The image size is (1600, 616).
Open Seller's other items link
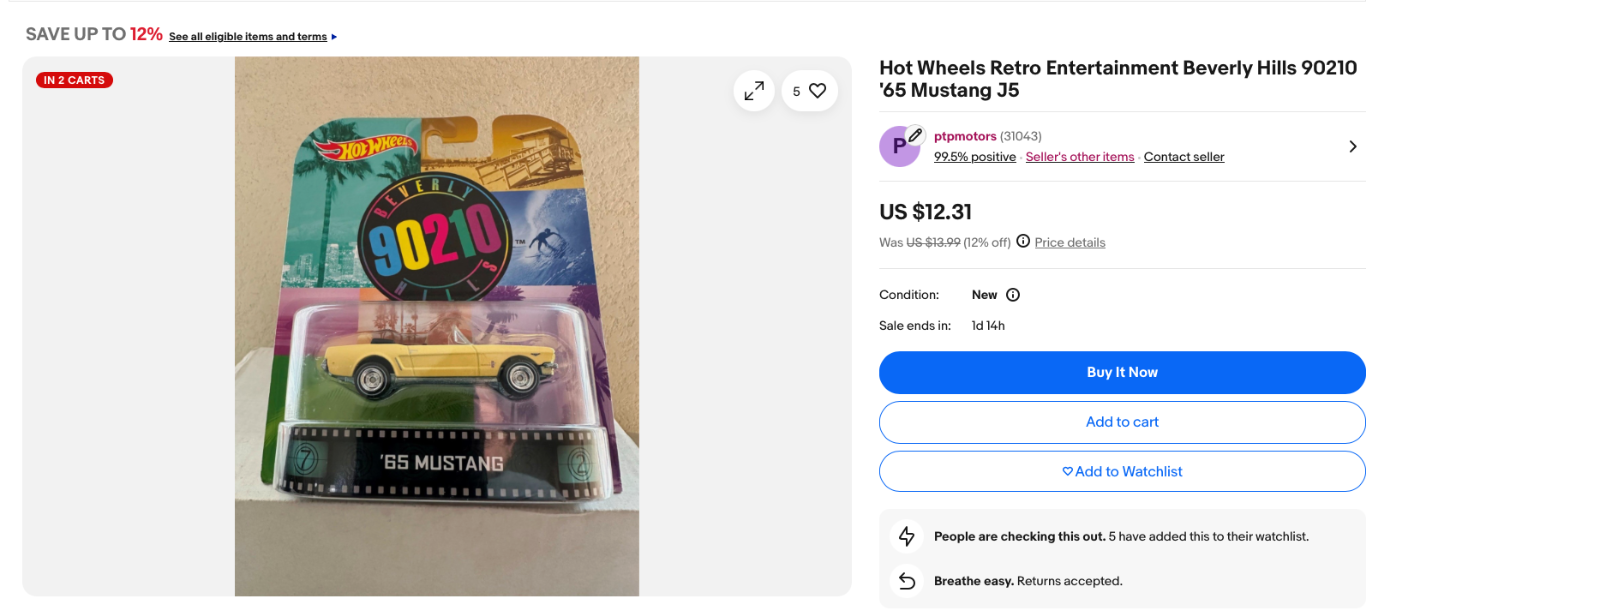[x=1080, y=157]
